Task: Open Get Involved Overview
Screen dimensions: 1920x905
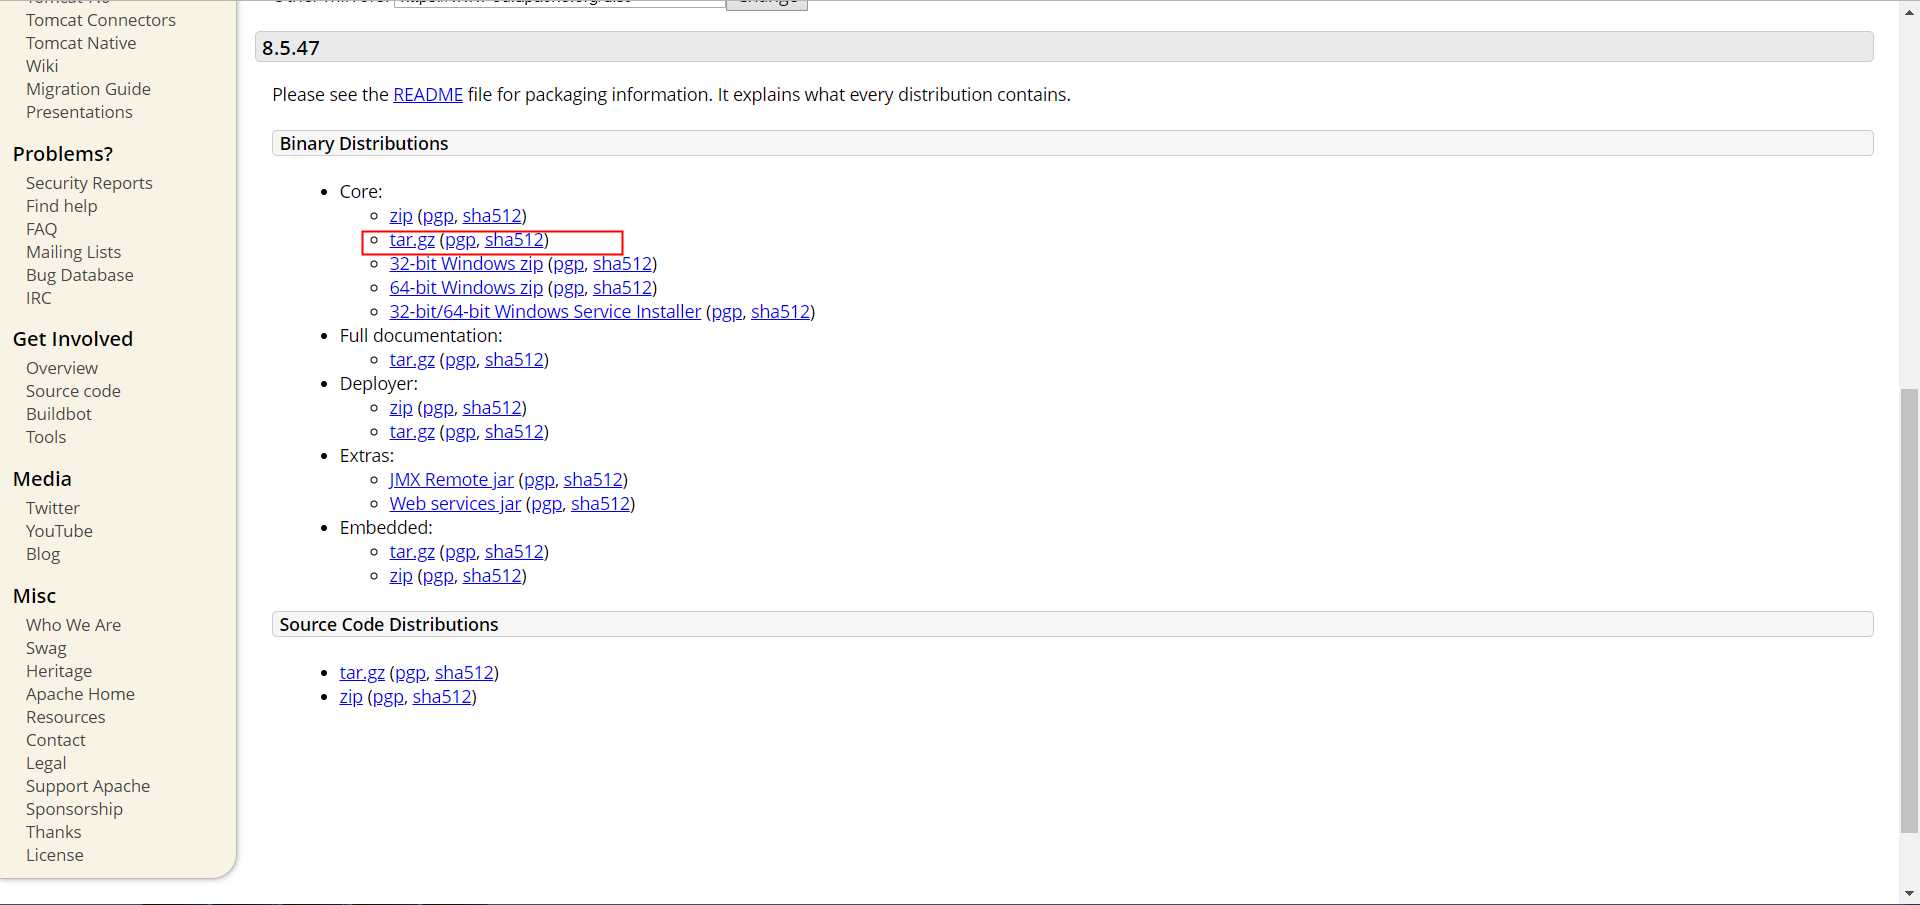Action: [x=62, y=368]
